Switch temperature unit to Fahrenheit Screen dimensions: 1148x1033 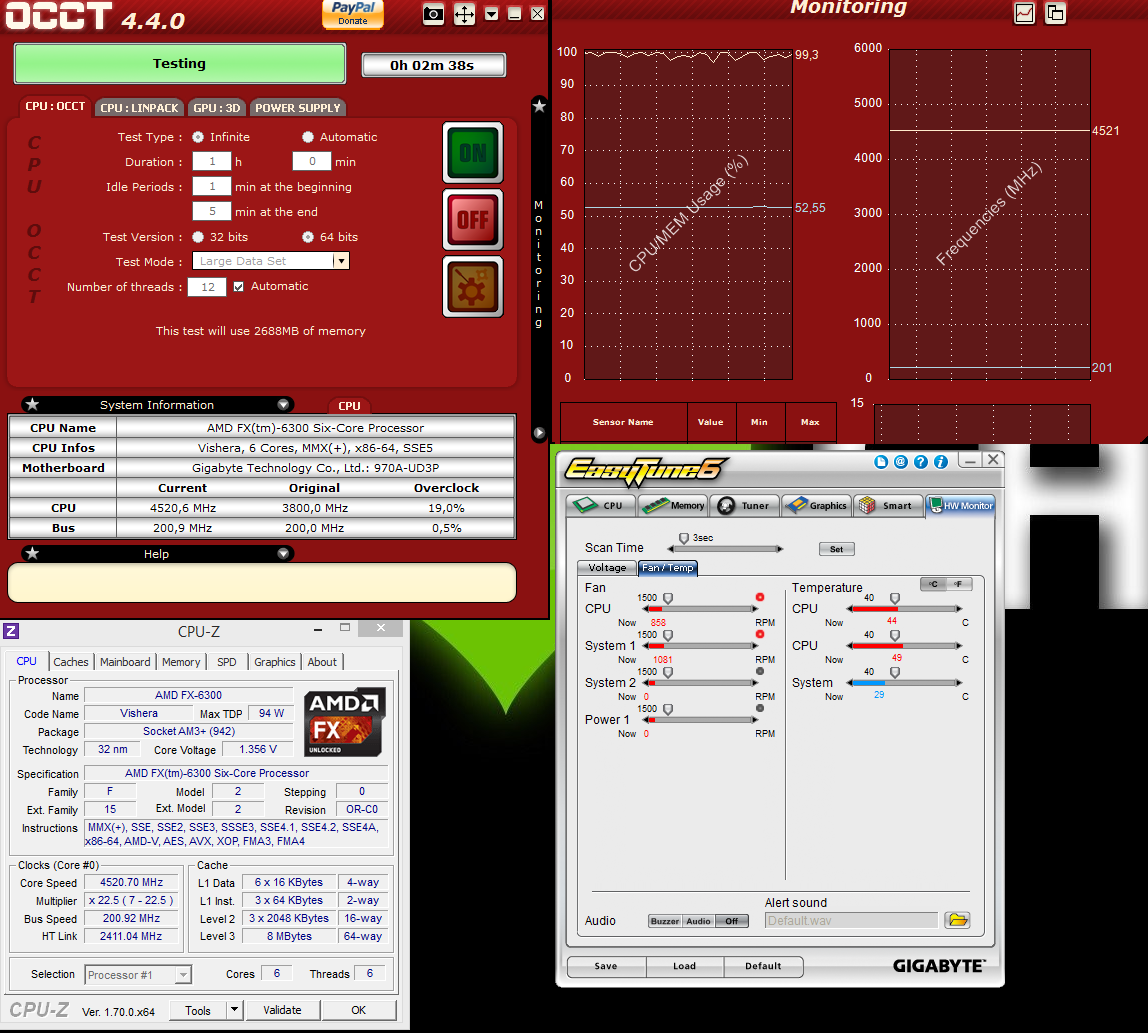[958, 583]
